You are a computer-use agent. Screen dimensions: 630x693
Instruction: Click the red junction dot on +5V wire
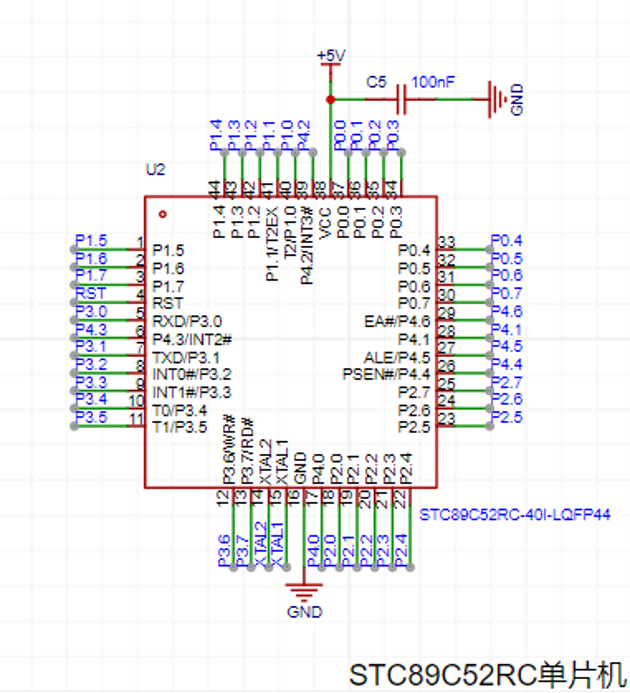coord(330,100)
